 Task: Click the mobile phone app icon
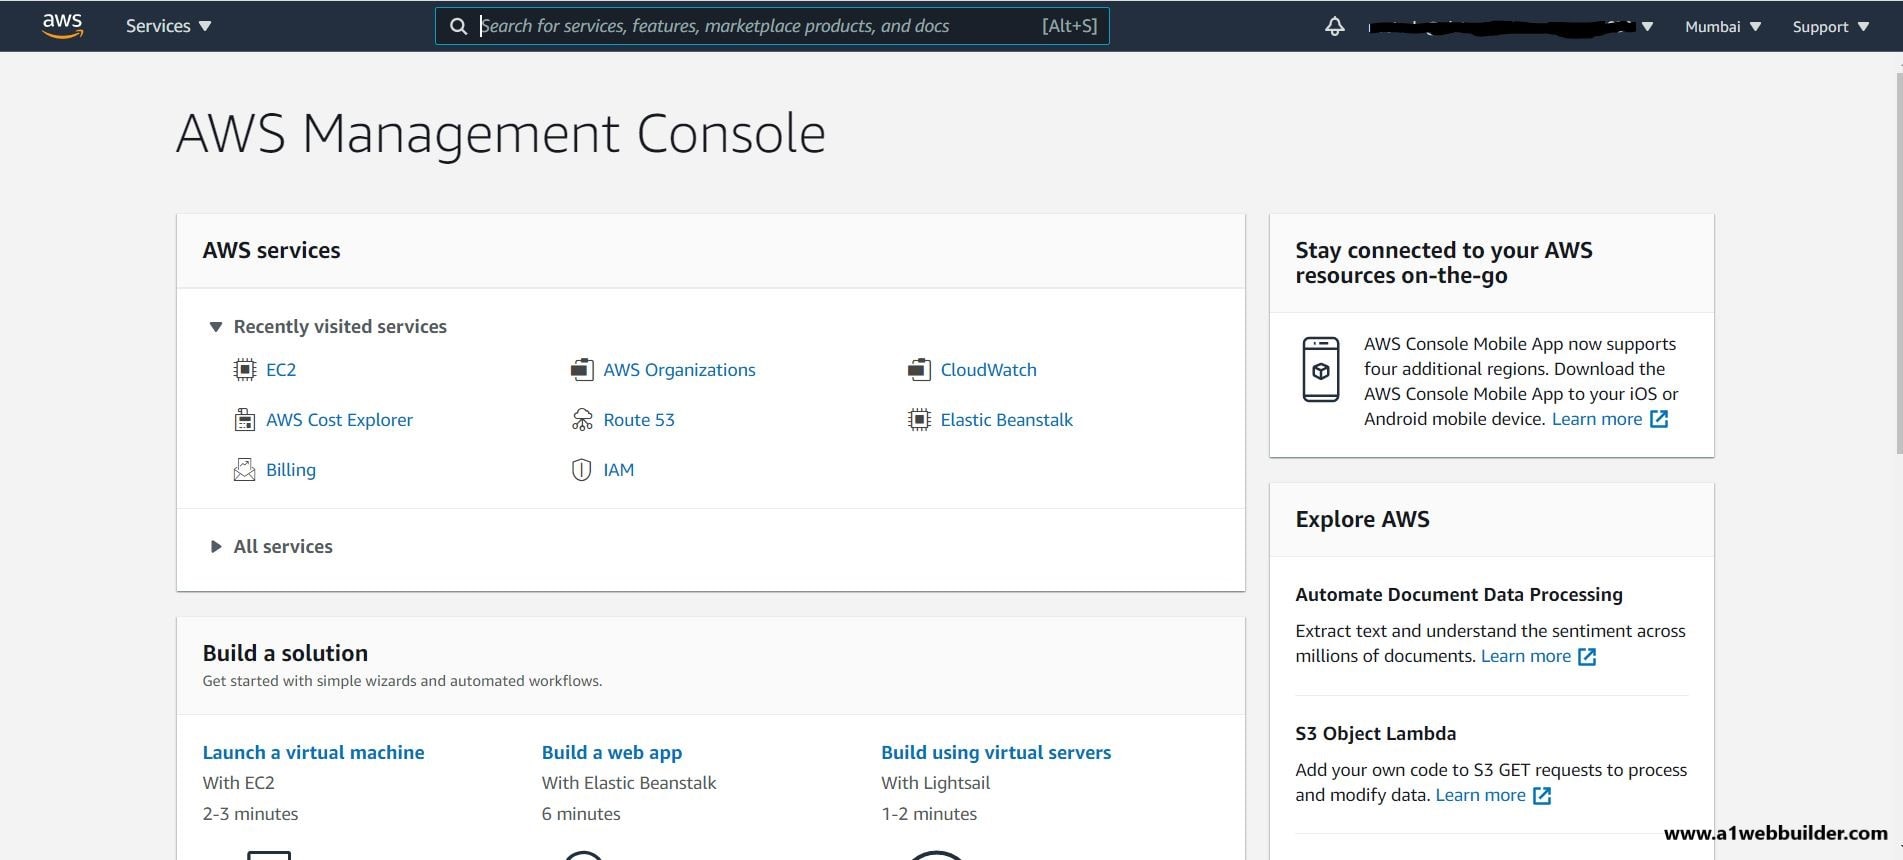[1320, 370]
